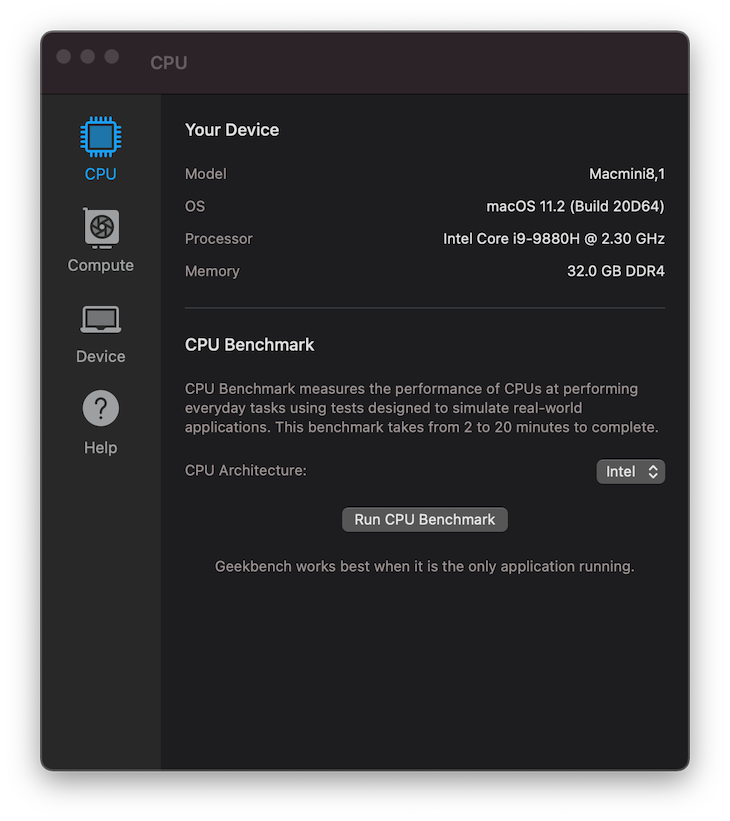Click the 32.0 GB DDR4 memory value
This screenshot has width=730, height=821.
pyautogui.click(x=616, y=271)
